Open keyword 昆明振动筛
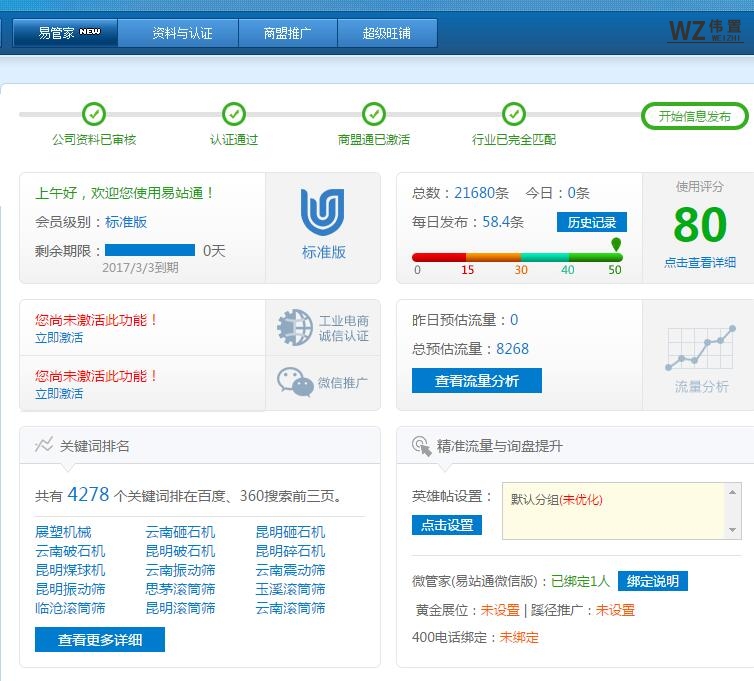Viewport: 754px width, 681px height. coord(70,589)
